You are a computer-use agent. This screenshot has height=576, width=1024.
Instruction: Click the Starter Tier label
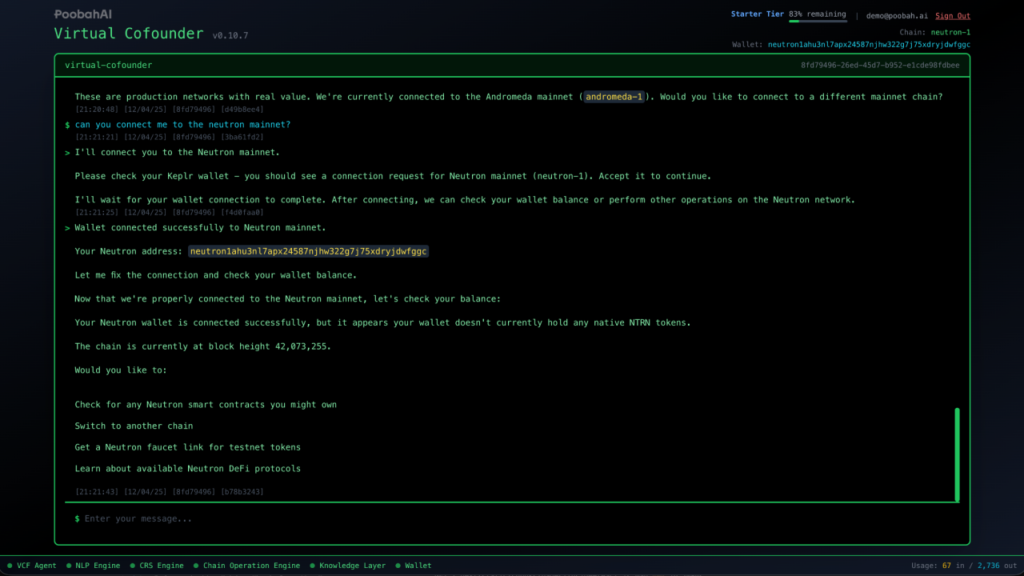click(x=757, y=15)
